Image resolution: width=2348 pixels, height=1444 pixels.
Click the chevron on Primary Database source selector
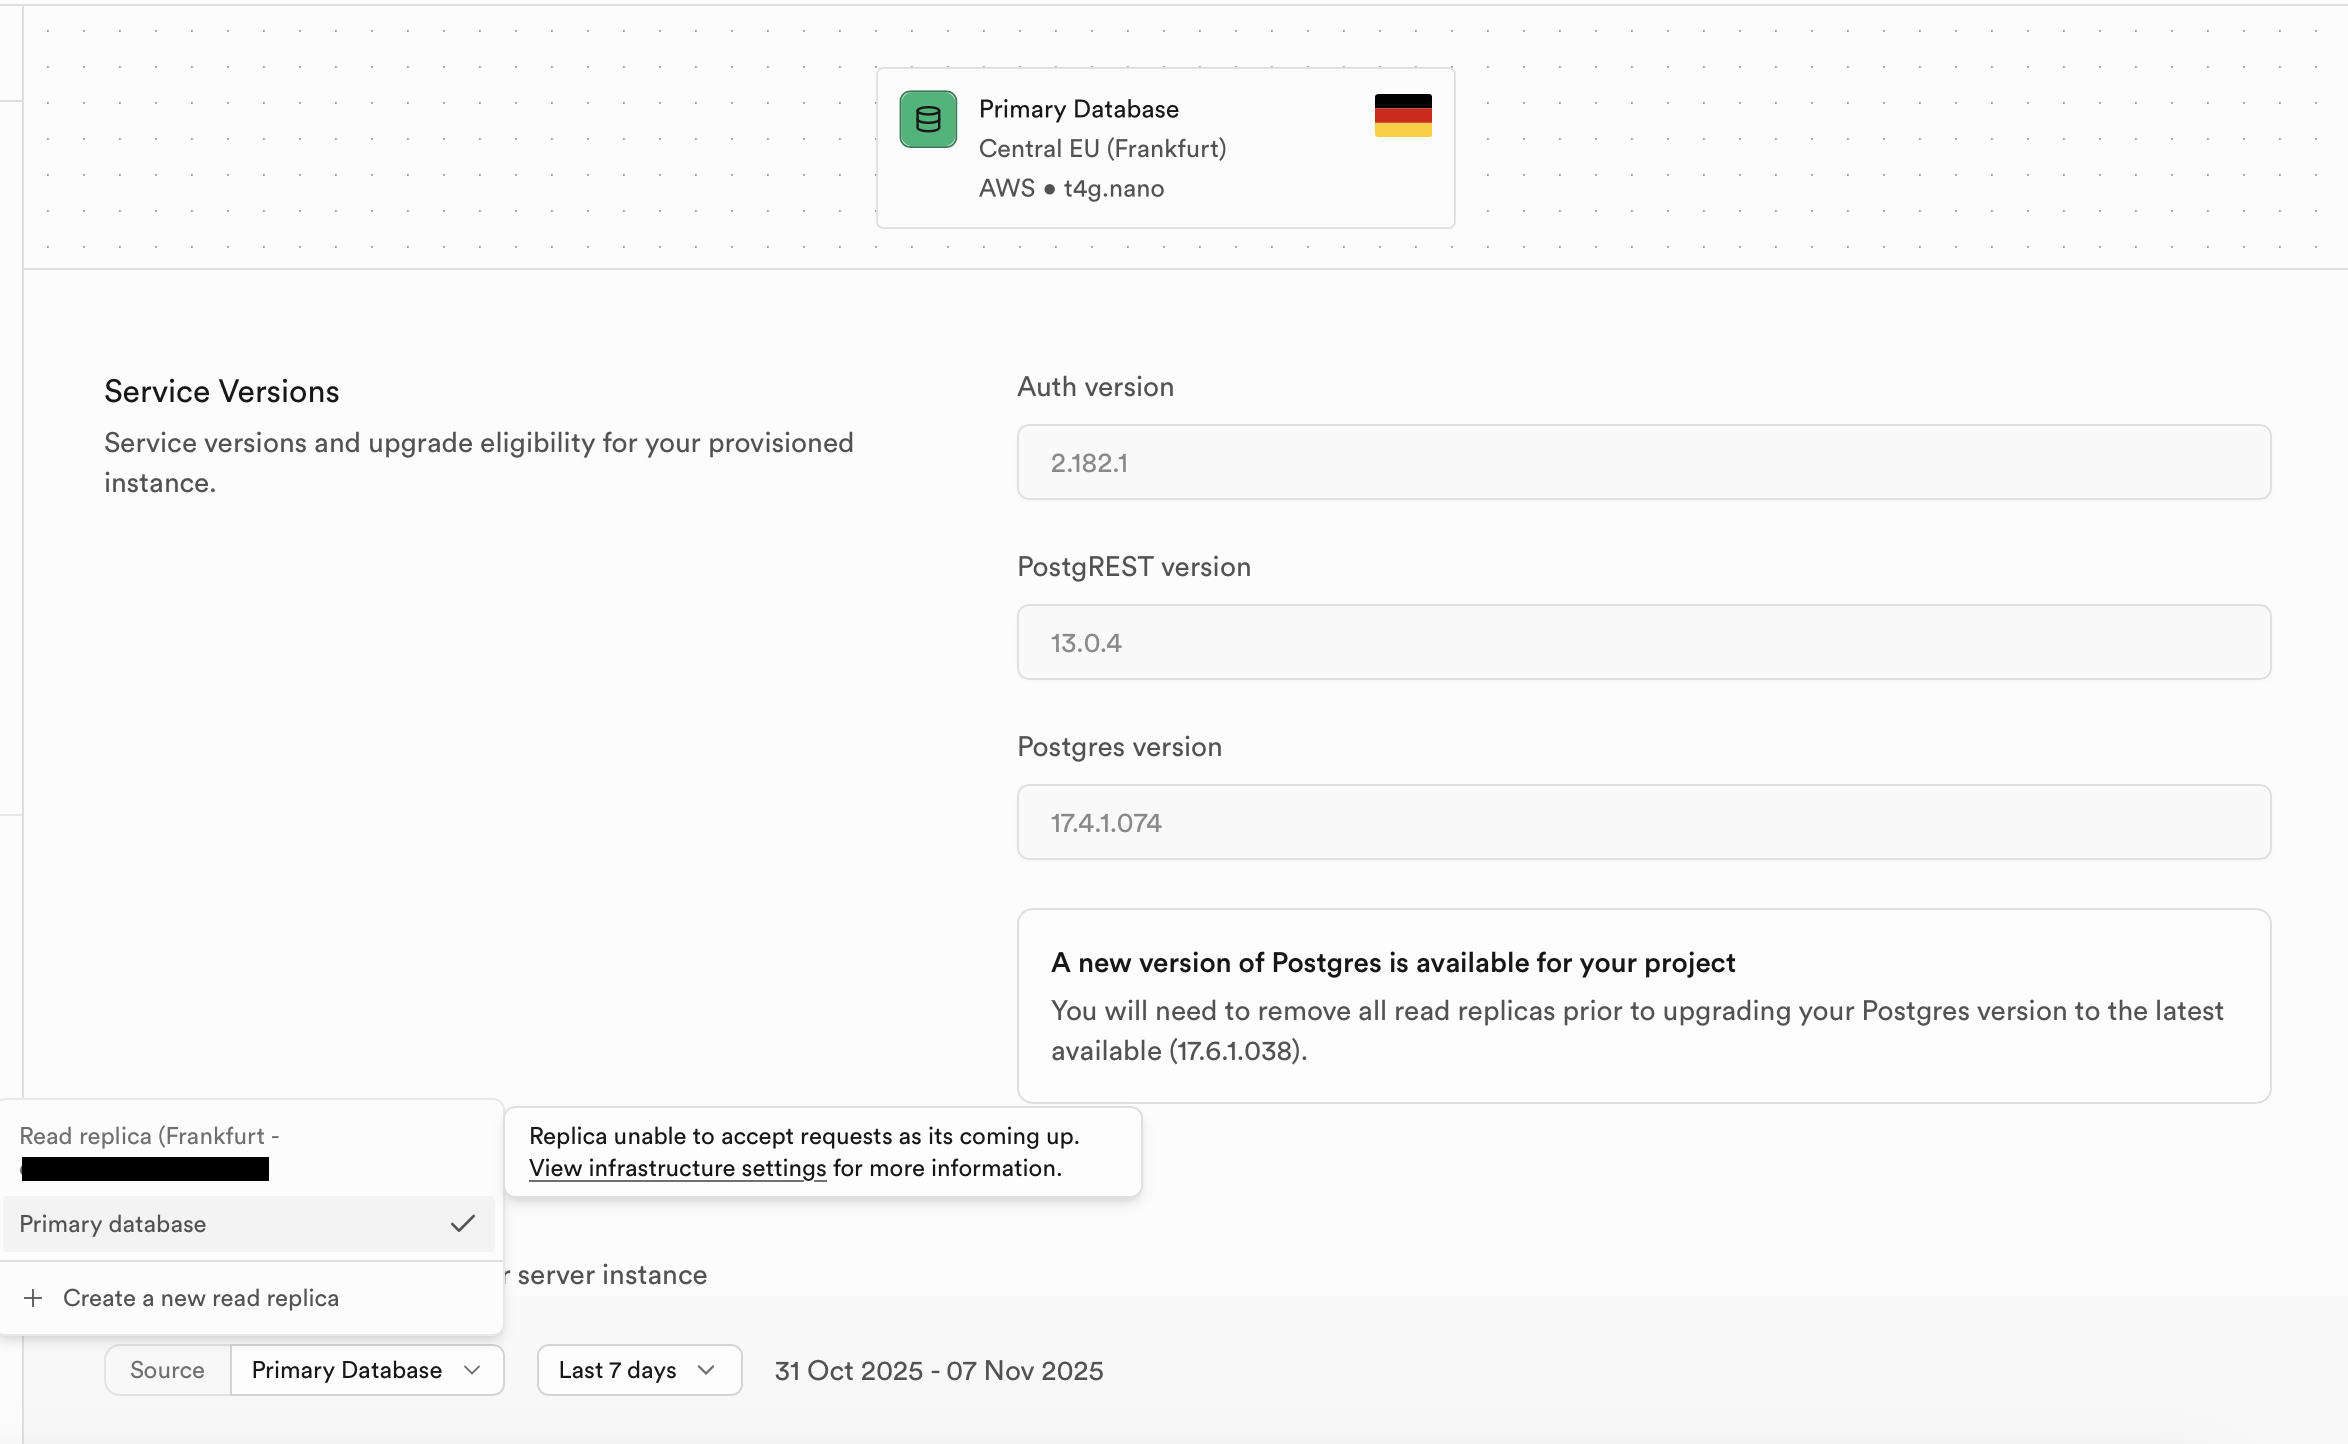pos(473,1370)
